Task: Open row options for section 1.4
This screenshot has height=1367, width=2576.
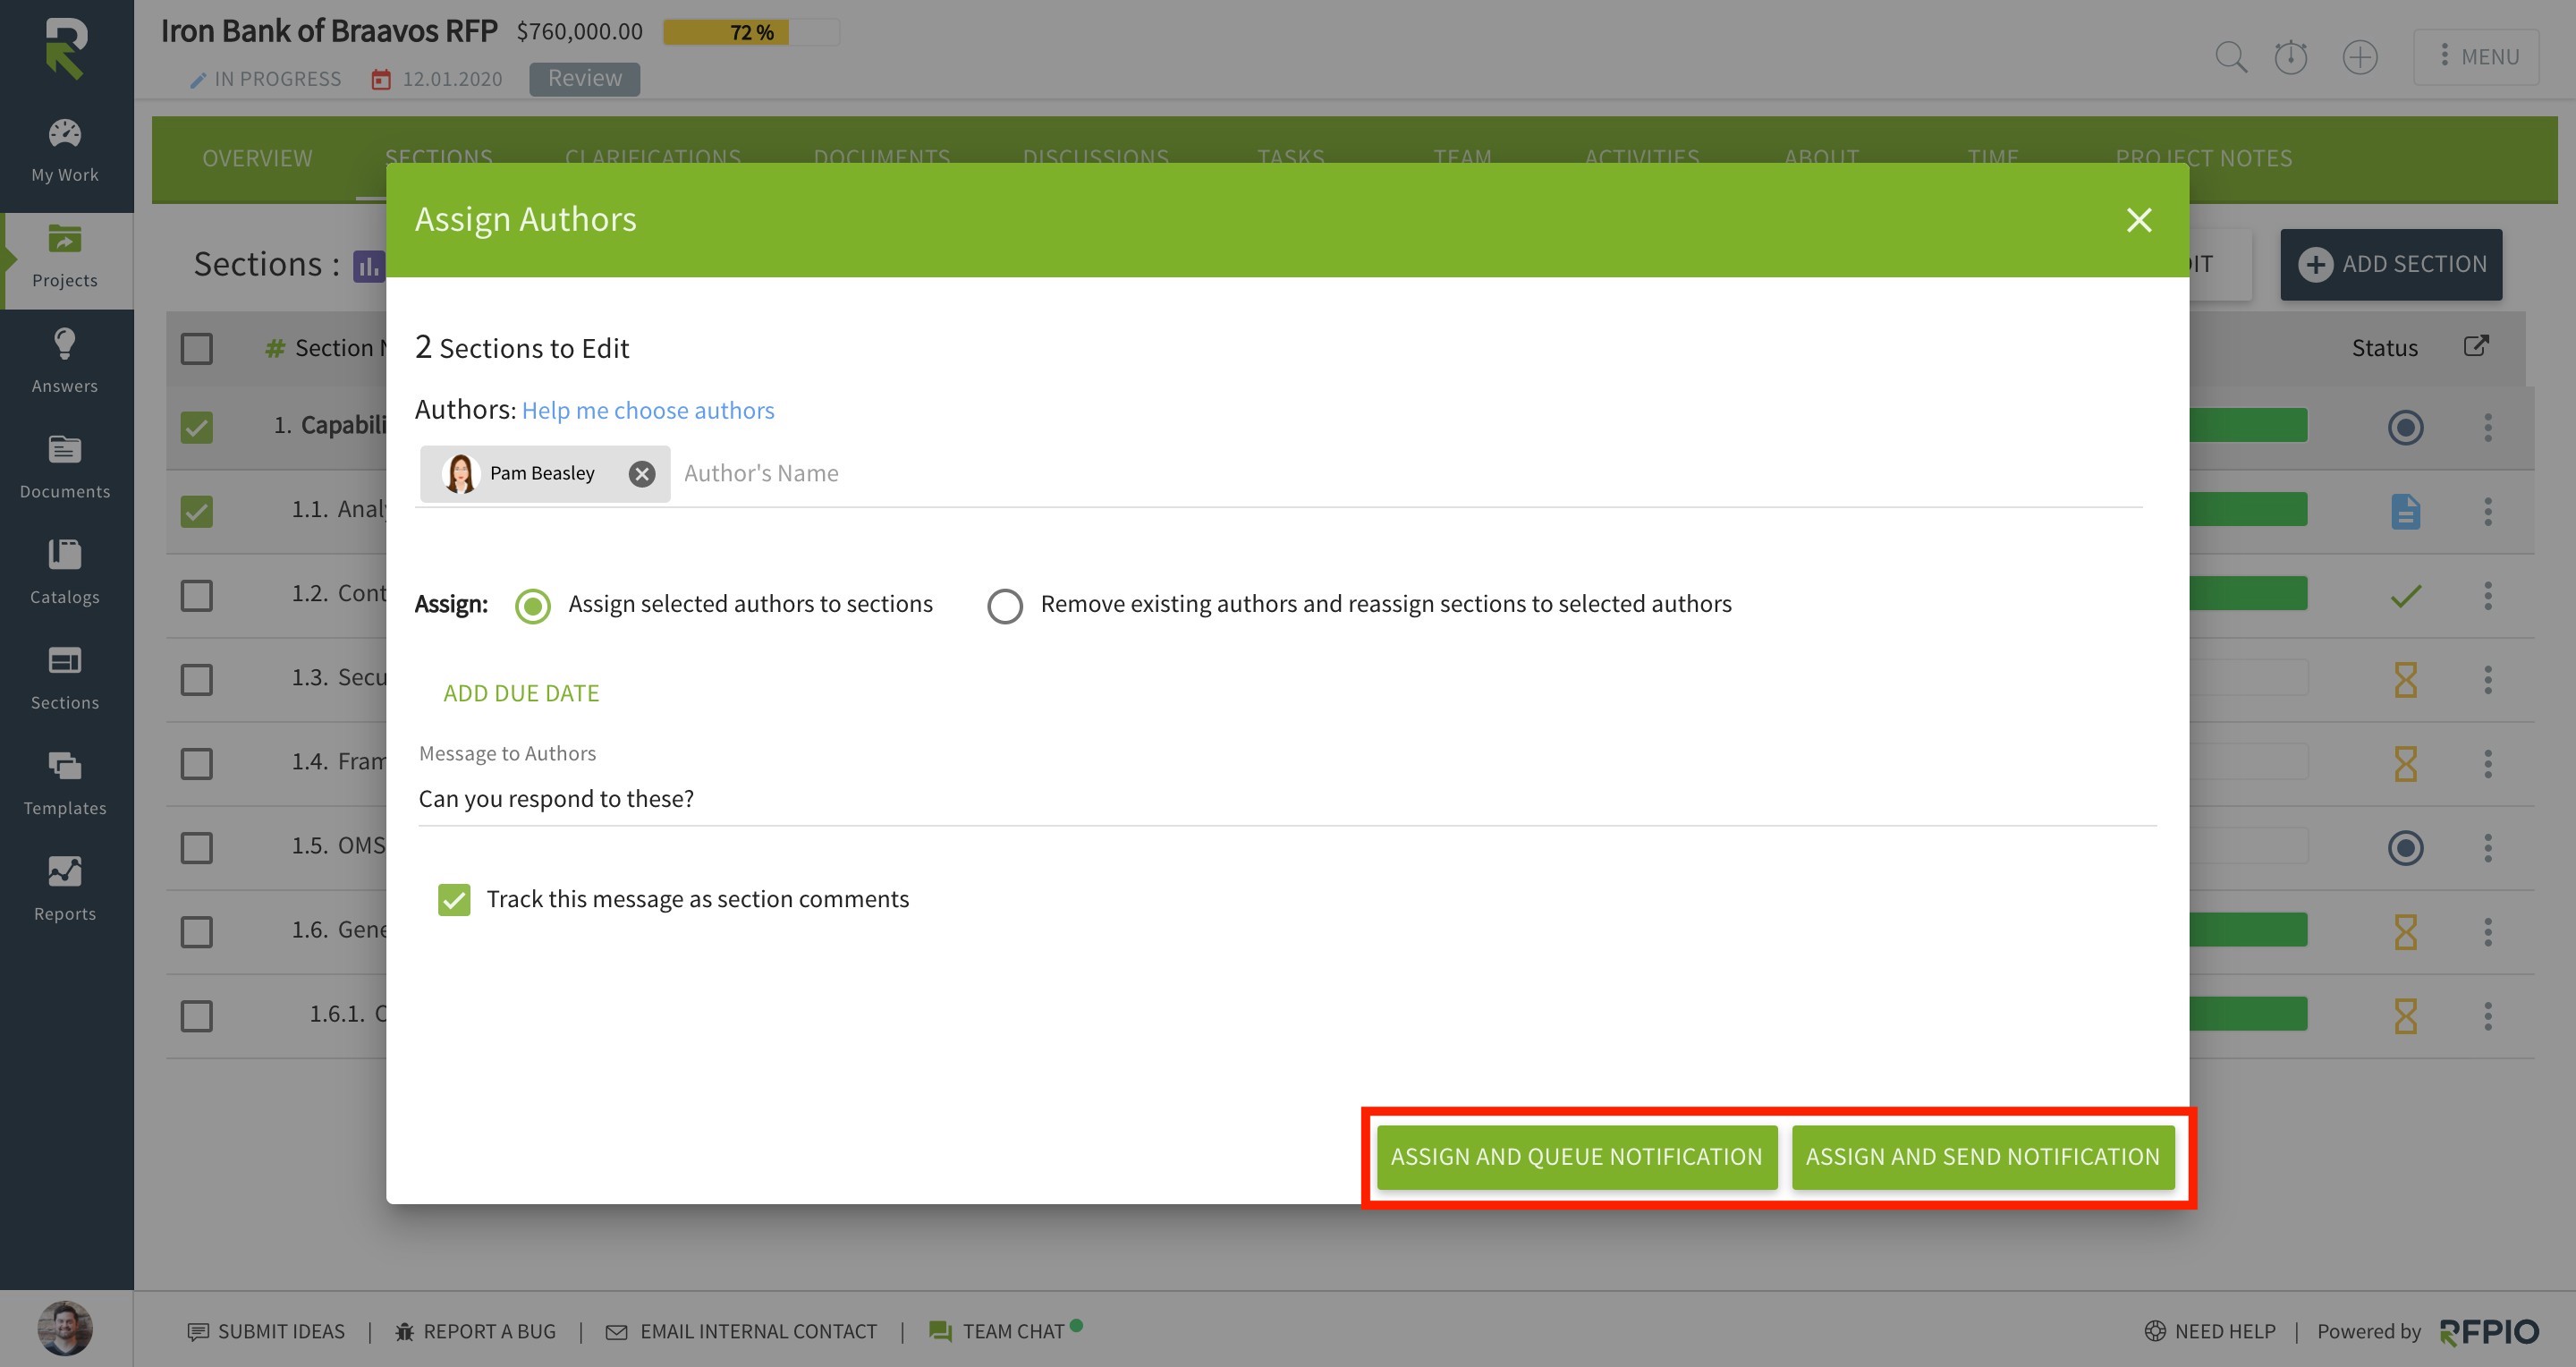Action: coord(2488,764)
